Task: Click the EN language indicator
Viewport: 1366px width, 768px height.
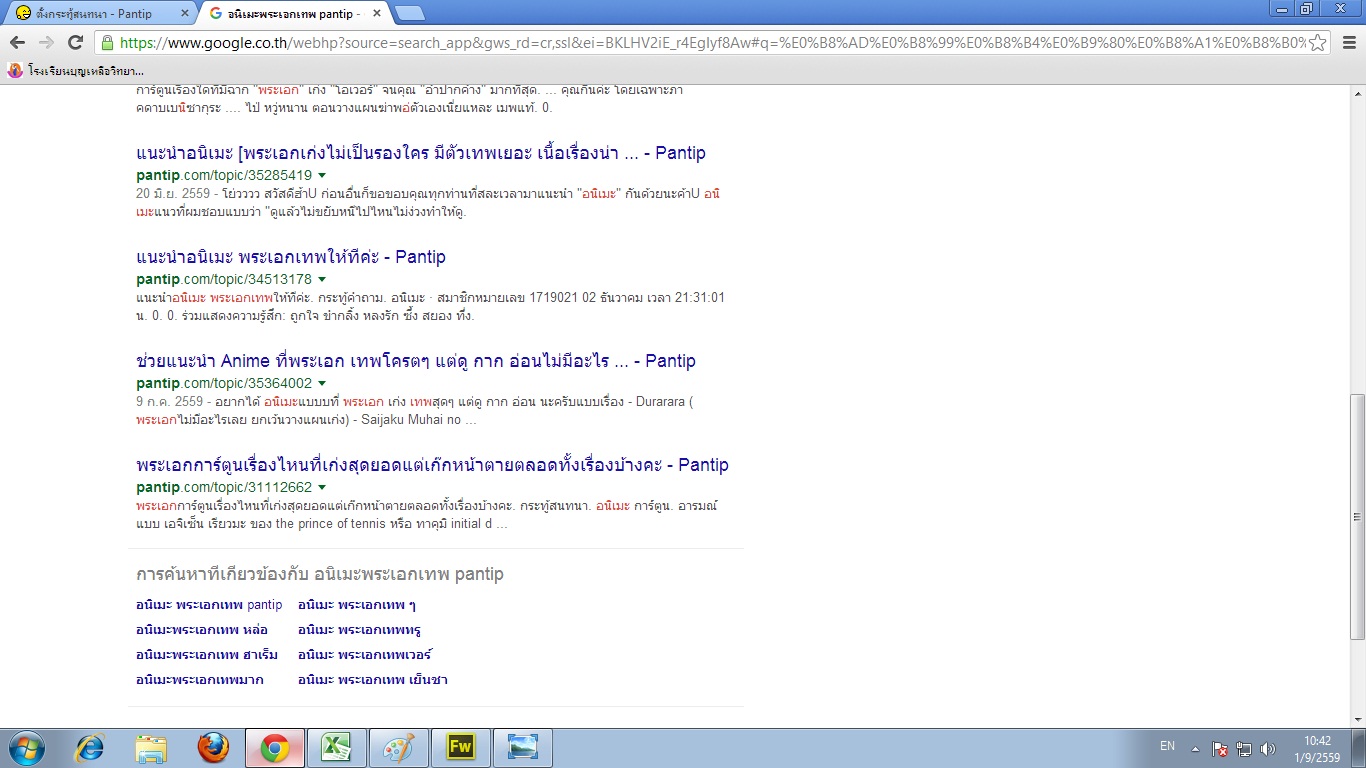Action: (1167, 746)
